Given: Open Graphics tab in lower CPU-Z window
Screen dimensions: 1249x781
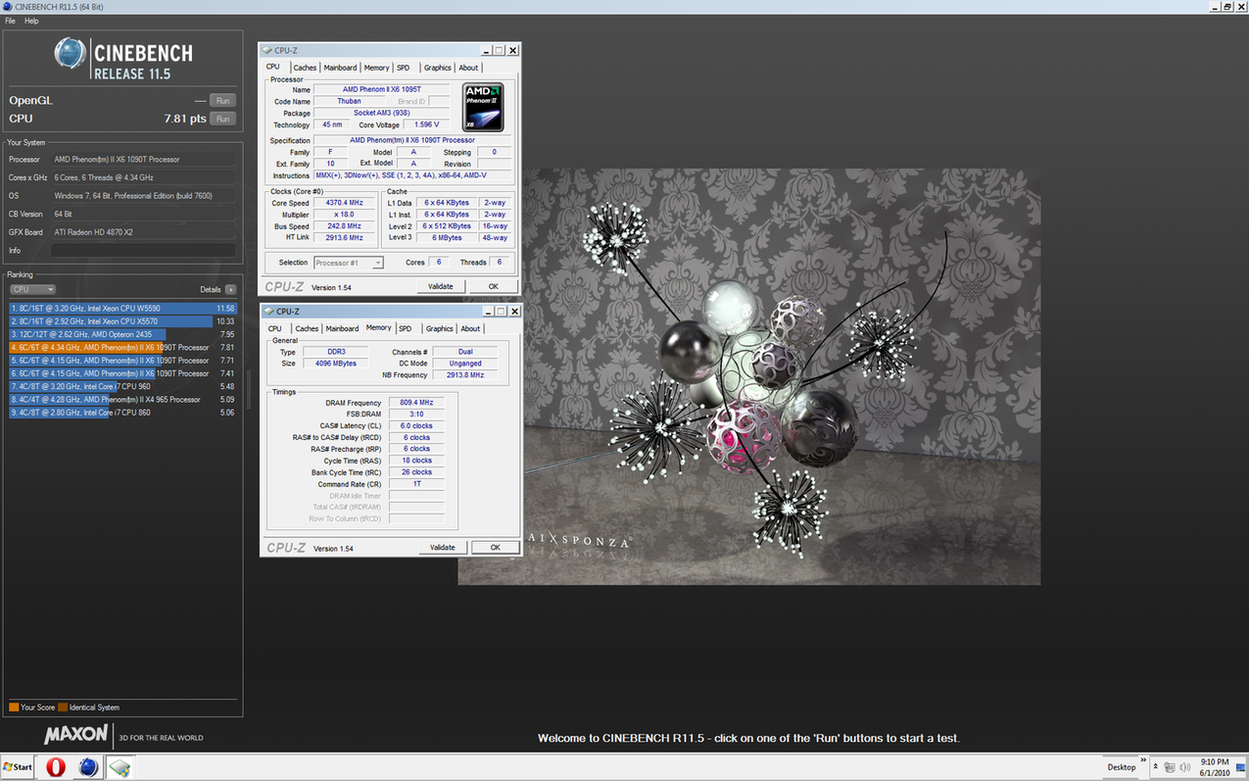Looking at the screenshot, I should pos(439,328).
